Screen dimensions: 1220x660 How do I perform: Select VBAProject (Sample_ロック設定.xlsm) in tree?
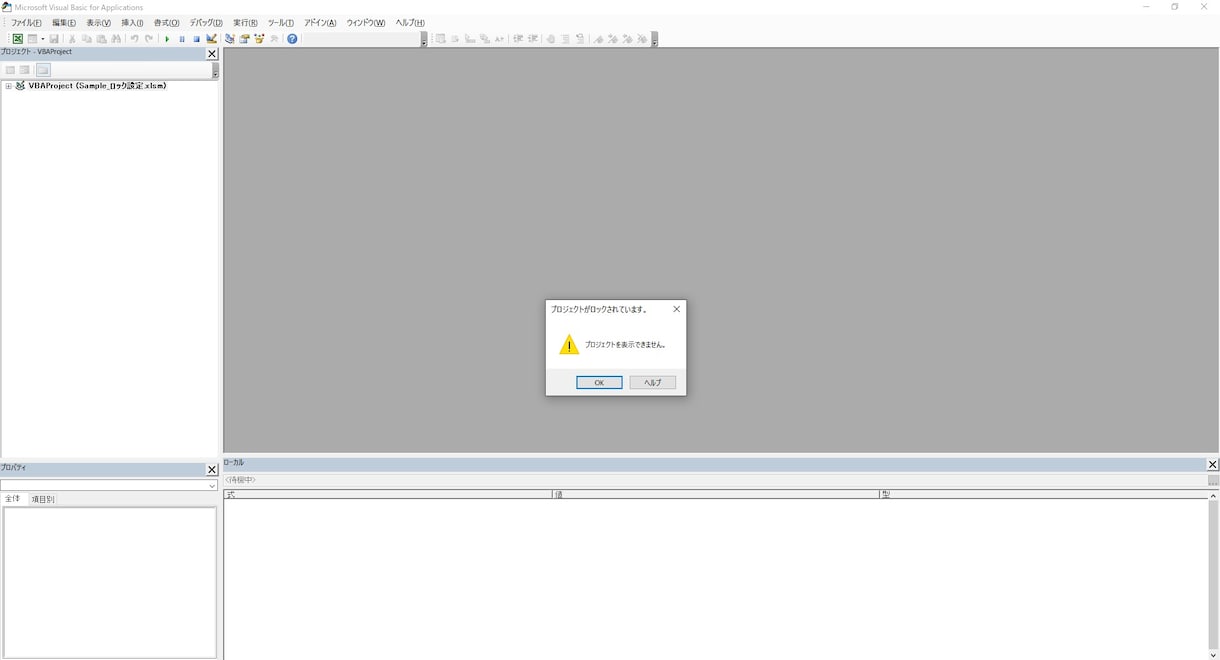[x=97, y=86]
